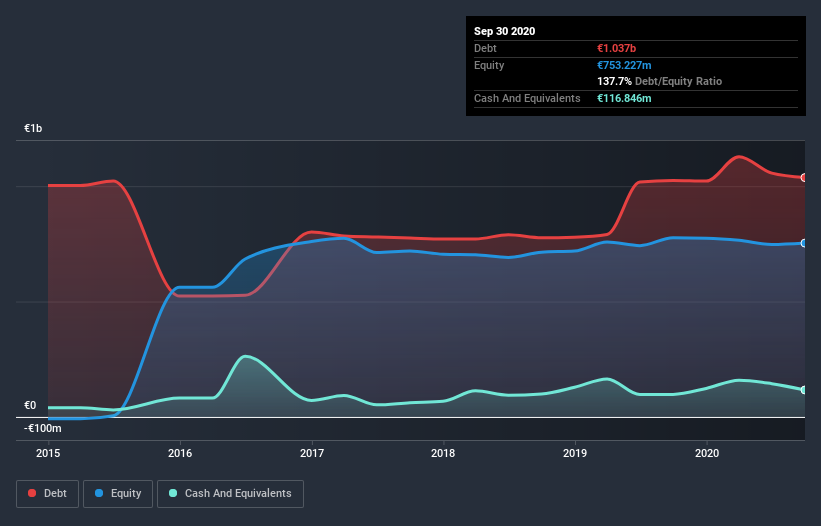Toggle the Cash And Equivalents legend button
The height and width of the screenshot is (526, 821).
[230, 494]
